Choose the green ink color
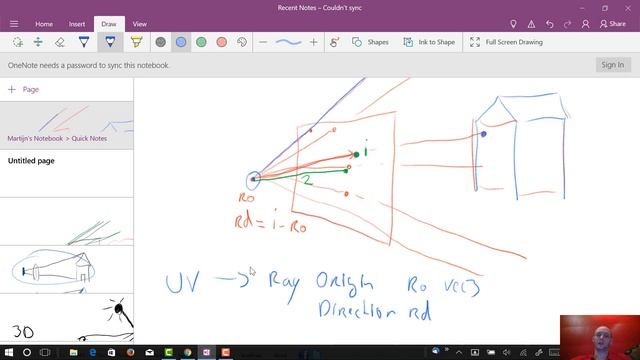Screen dimensions: 640x360 [201, 42]
